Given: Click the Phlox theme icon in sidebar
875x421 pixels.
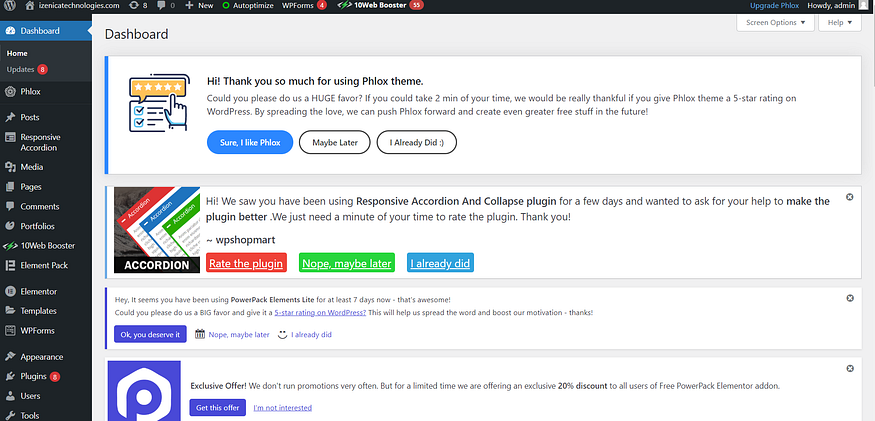Looking at the screenshot, I should coord(10,92).
